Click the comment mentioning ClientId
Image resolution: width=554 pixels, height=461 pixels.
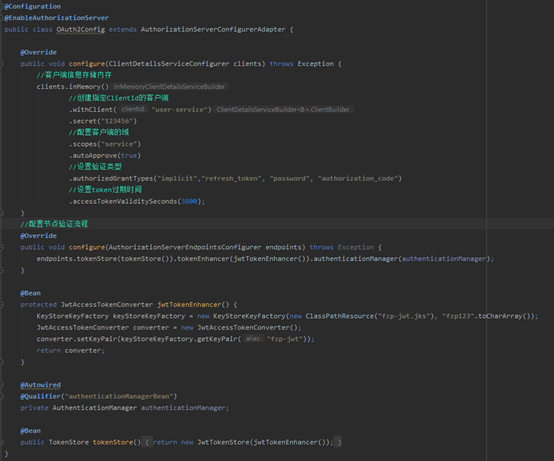click(x=118, y=98)
